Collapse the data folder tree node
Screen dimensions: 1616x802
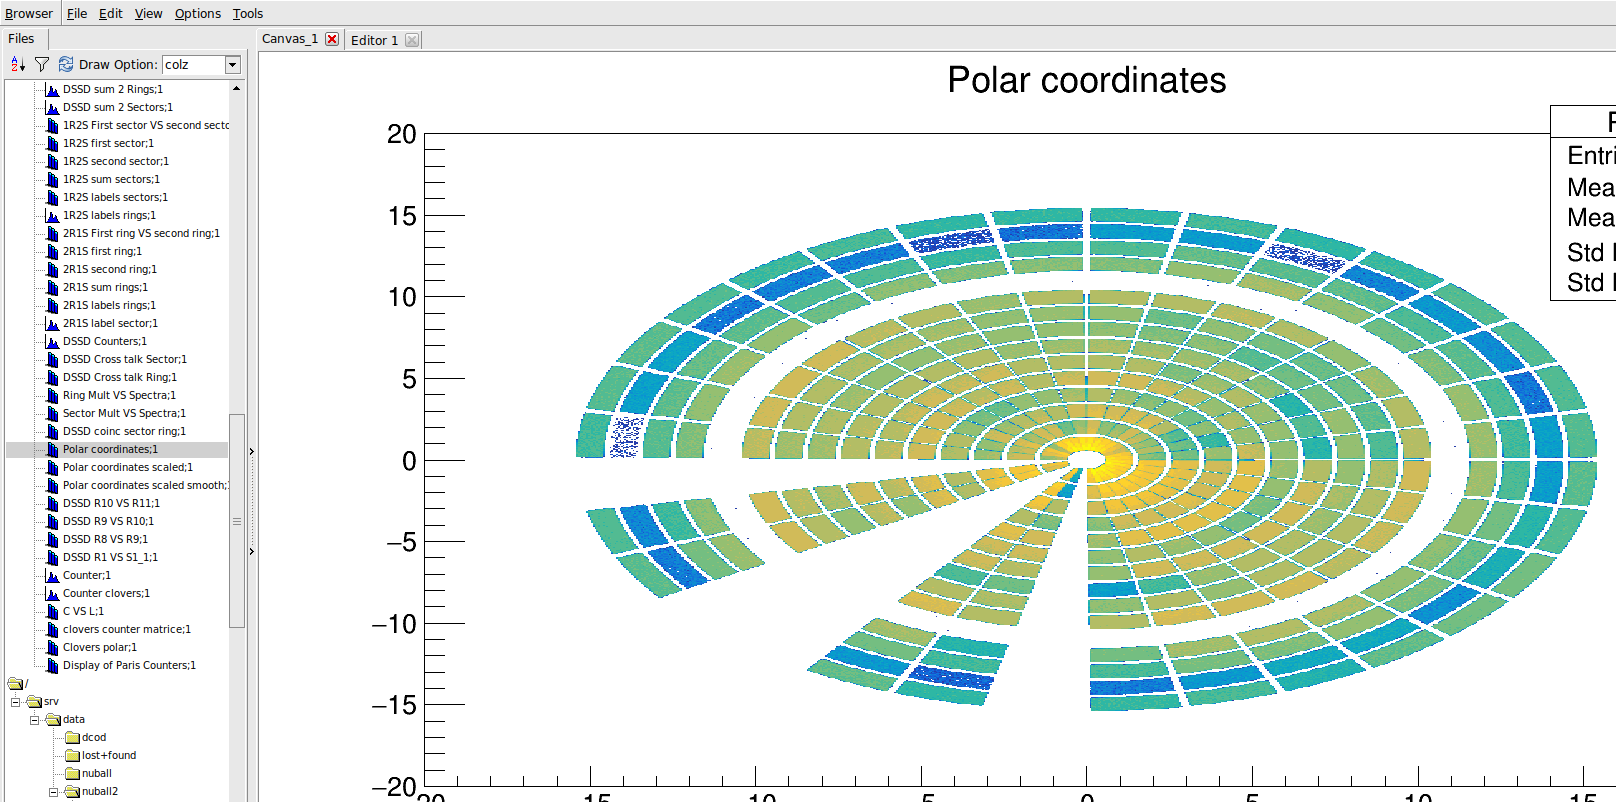pyautogui.click(x=34, y=720)
